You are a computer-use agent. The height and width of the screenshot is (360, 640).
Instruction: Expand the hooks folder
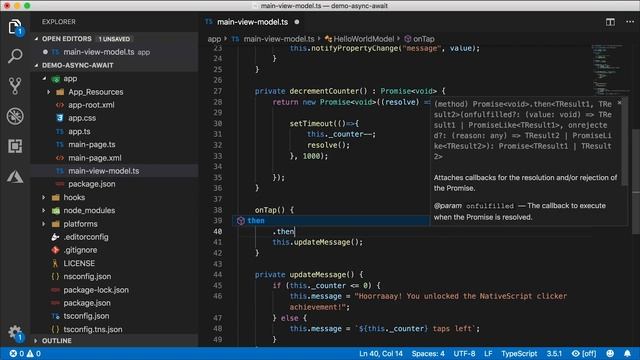coord(44,198)
